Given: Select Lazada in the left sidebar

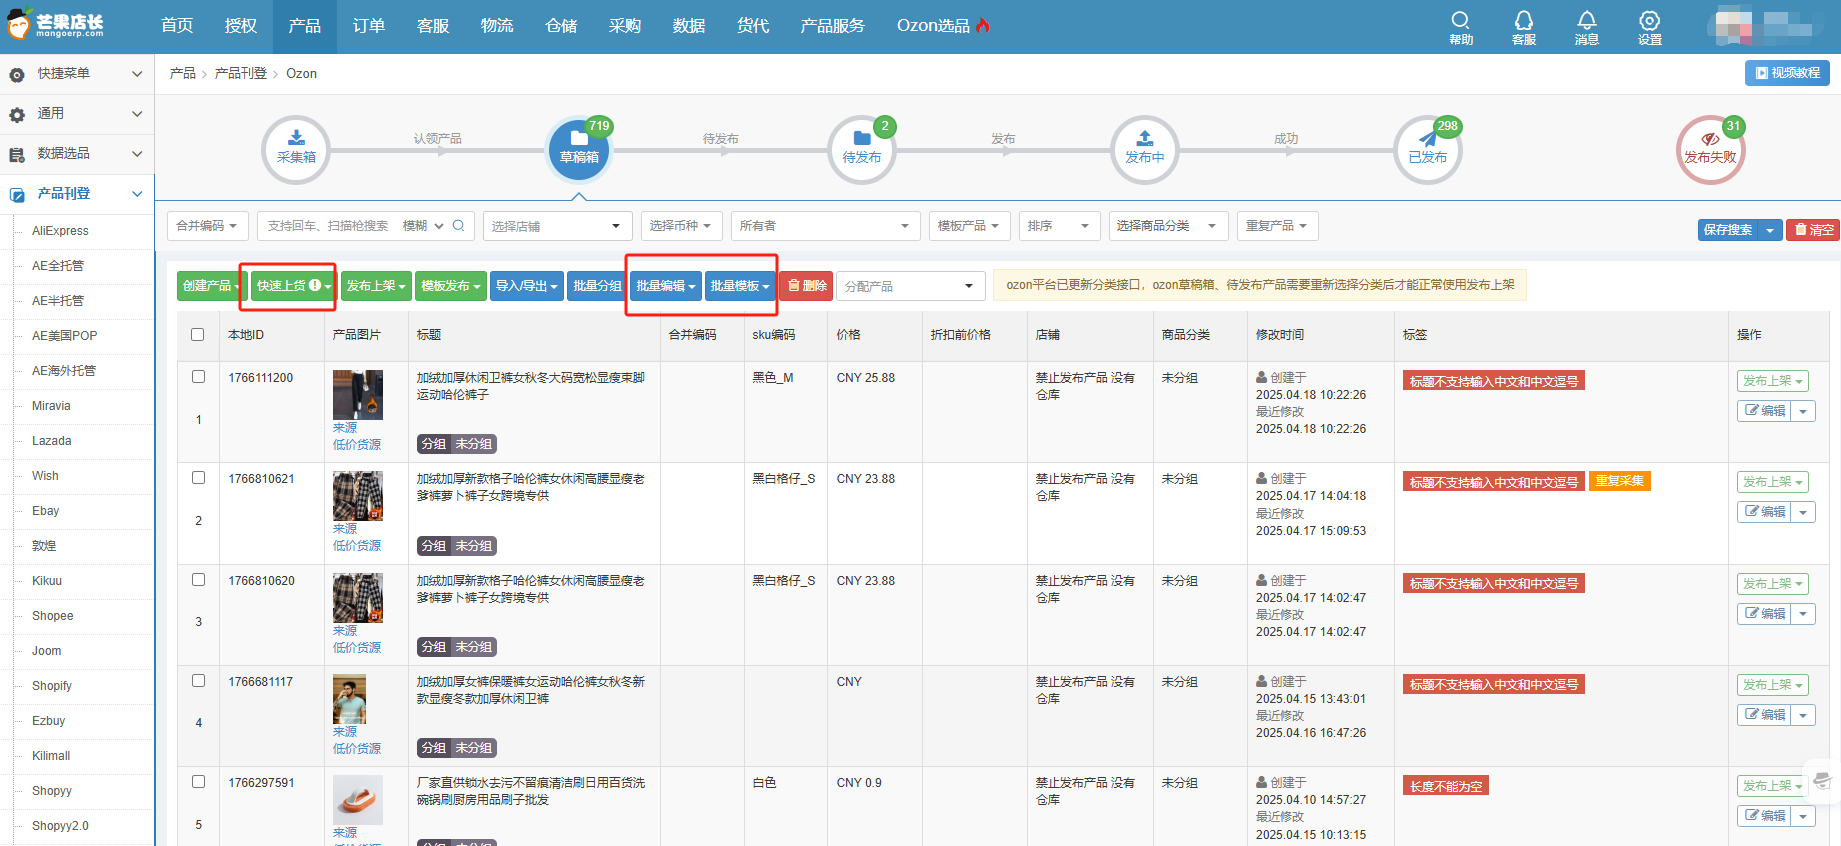Looking at the screenshot, I should [52, 441].
